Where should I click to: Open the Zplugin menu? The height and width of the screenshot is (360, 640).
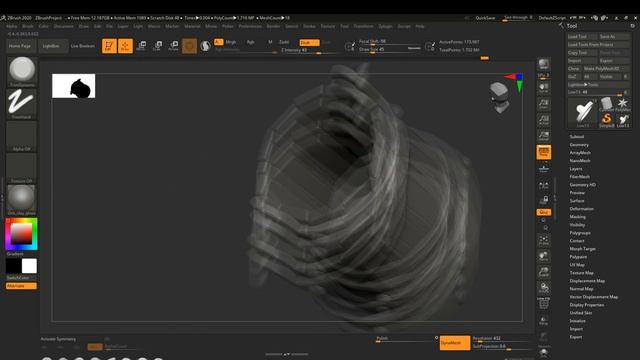coord(385,26)
